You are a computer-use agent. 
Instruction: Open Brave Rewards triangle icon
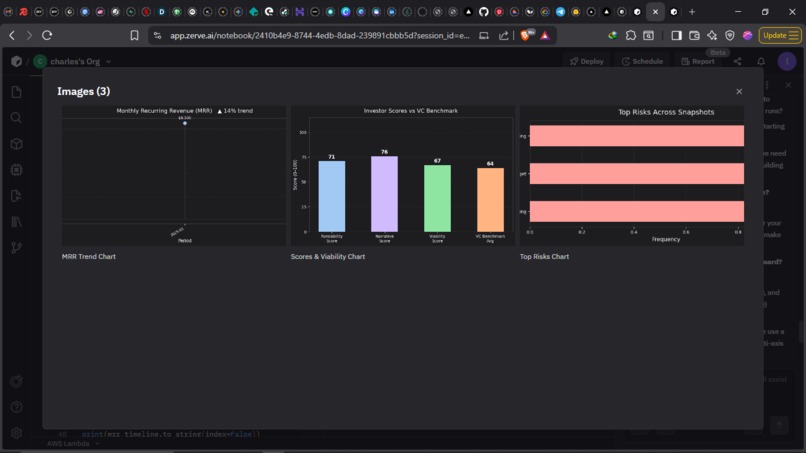545,35
